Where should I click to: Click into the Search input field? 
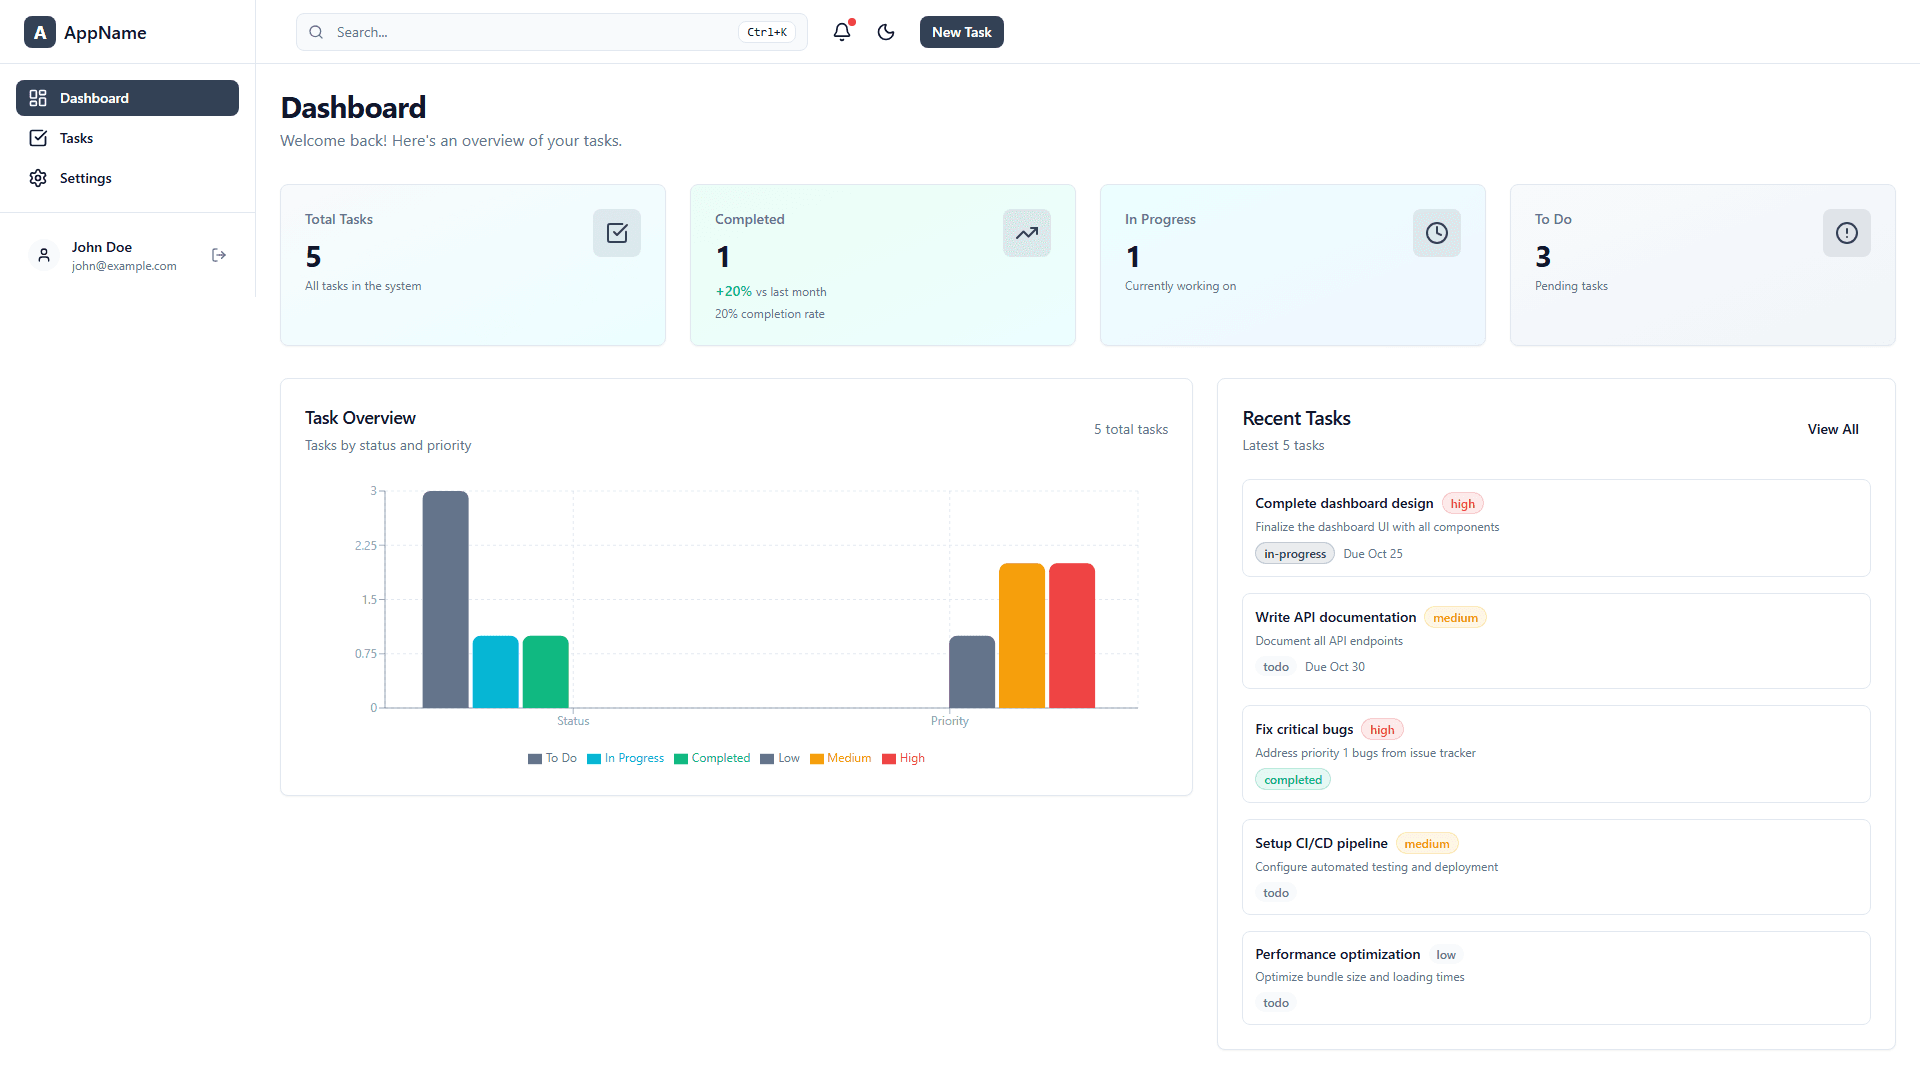[x=530, y=32]
